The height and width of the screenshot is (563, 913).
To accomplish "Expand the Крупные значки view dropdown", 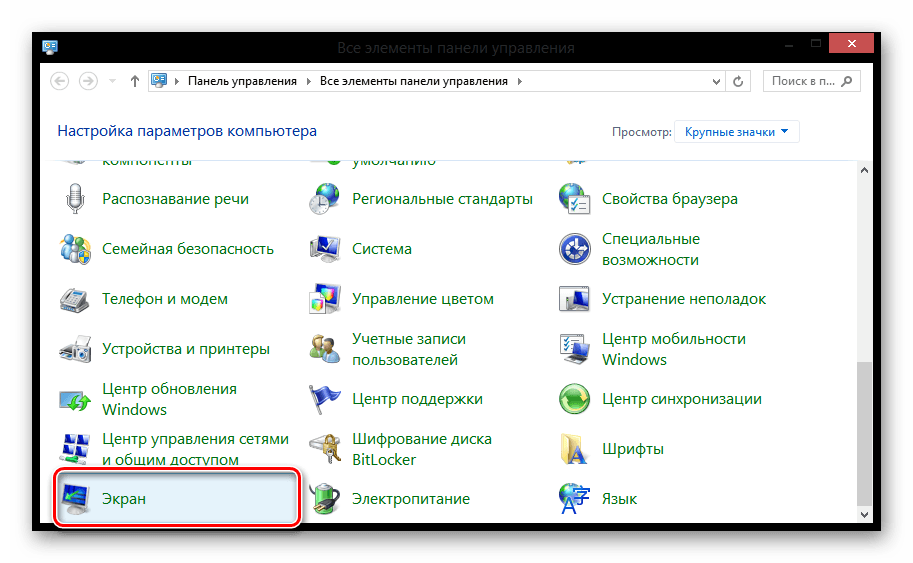I will tap(737, 131).
